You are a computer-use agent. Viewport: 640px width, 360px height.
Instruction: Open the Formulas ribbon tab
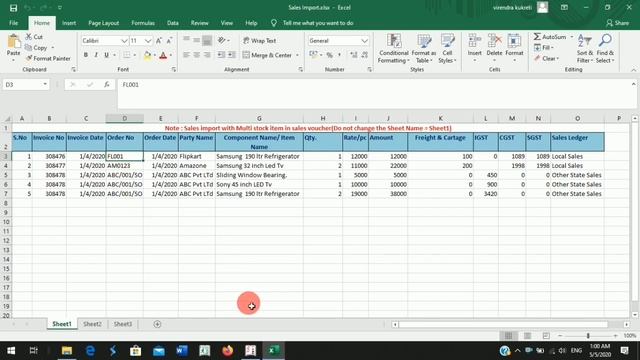(x=143, y=23)
